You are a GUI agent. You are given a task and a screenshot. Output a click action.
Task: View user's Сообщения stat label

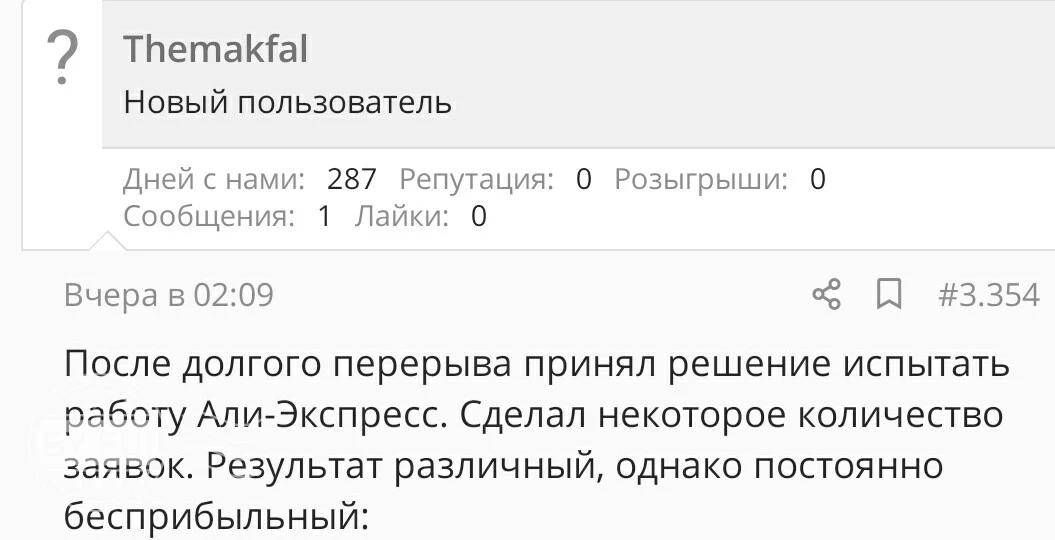pos(209,217)
